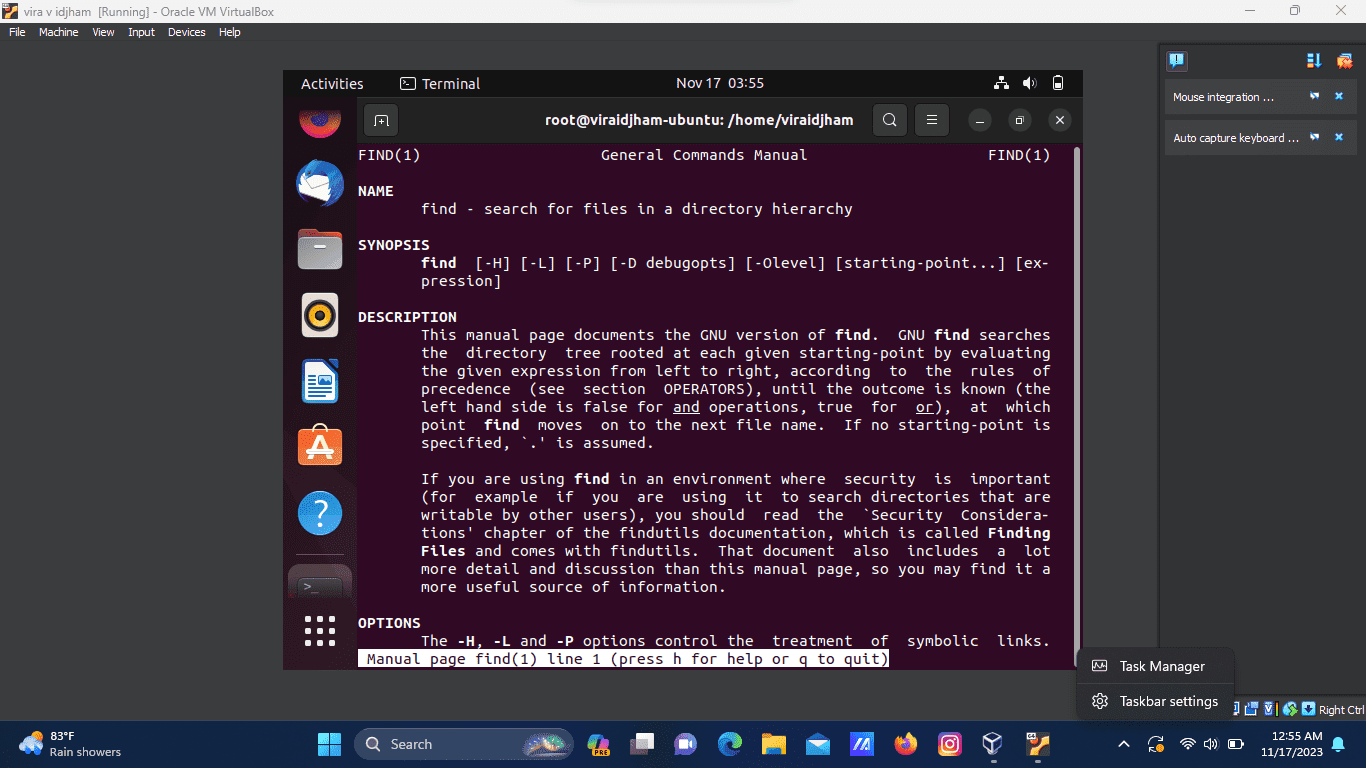Open VirtualBox Help menu
Image resolution: width=1366 pixels, height=768 pixels.
coord(229,32)
